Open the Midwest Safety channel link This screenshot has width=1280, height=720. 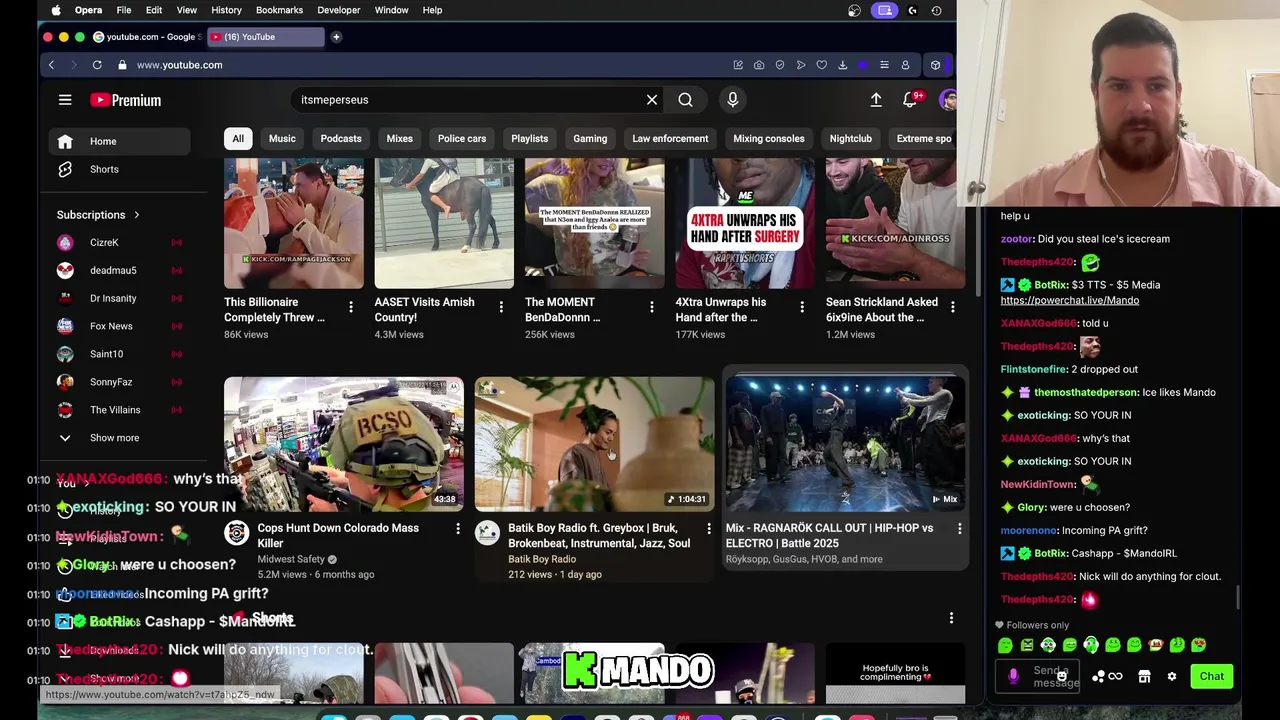[291, 560]
